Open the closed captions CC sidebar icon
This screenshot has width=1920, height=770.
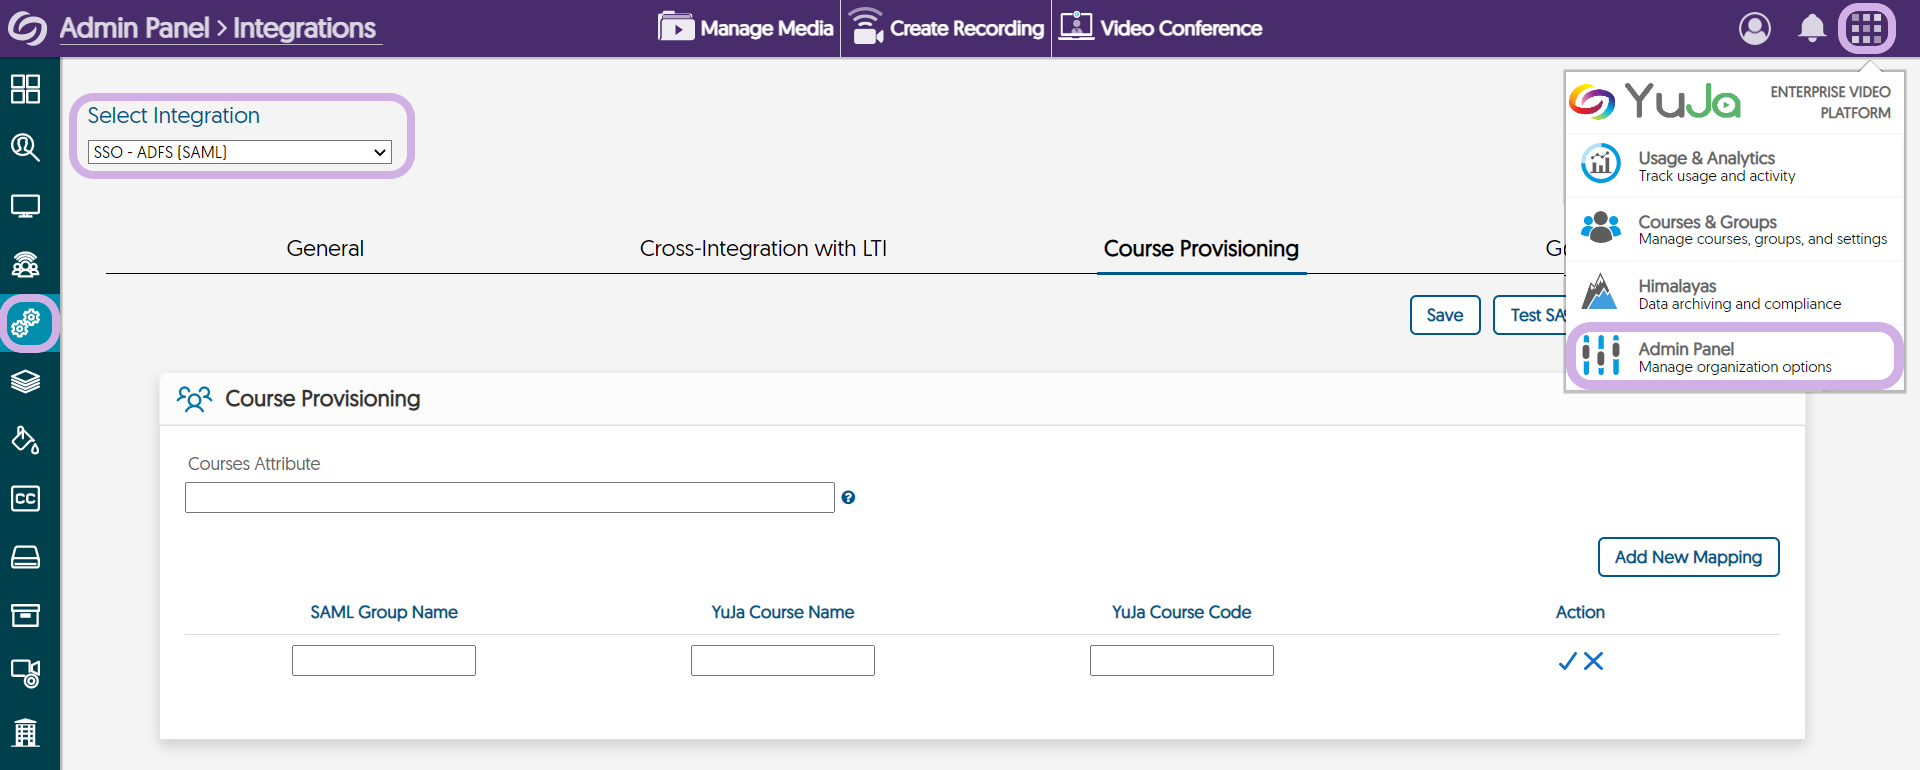click(26, 498)
